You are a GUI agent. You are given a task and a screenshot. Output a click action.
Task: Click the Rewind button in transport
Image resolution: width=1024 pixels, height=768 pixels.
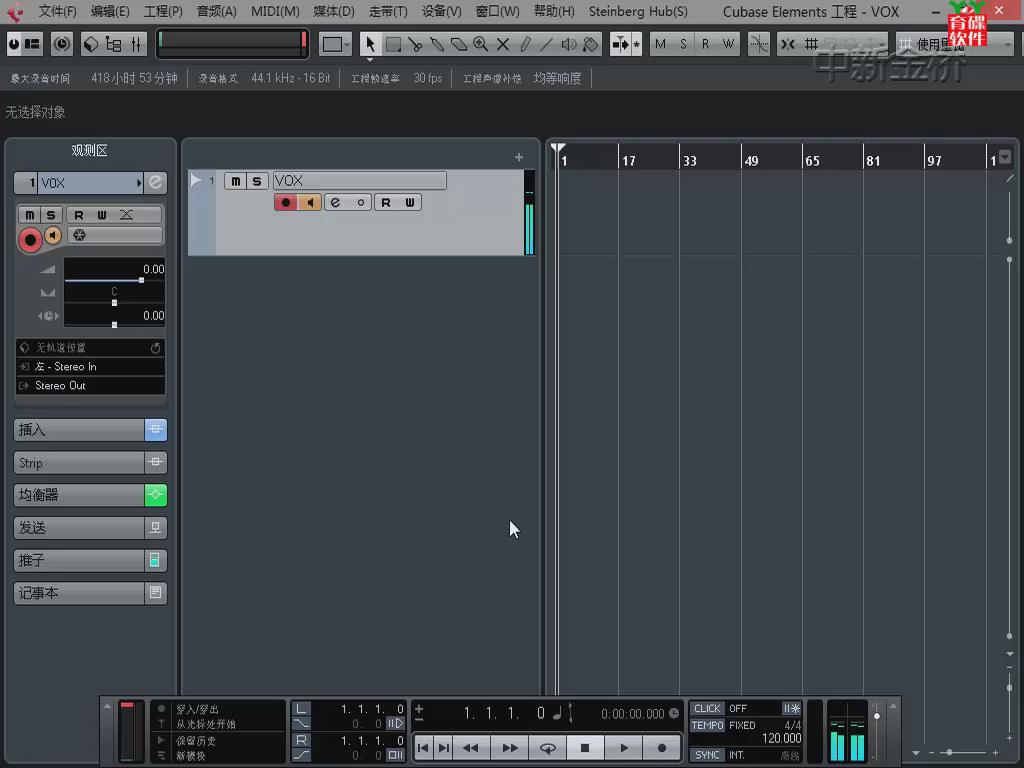pos(470,748)
